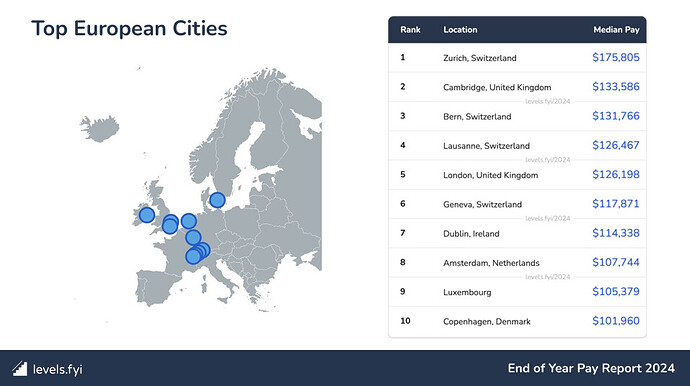
Task: Click the $107,744 median pay value
Action: [x=616, y=262]
